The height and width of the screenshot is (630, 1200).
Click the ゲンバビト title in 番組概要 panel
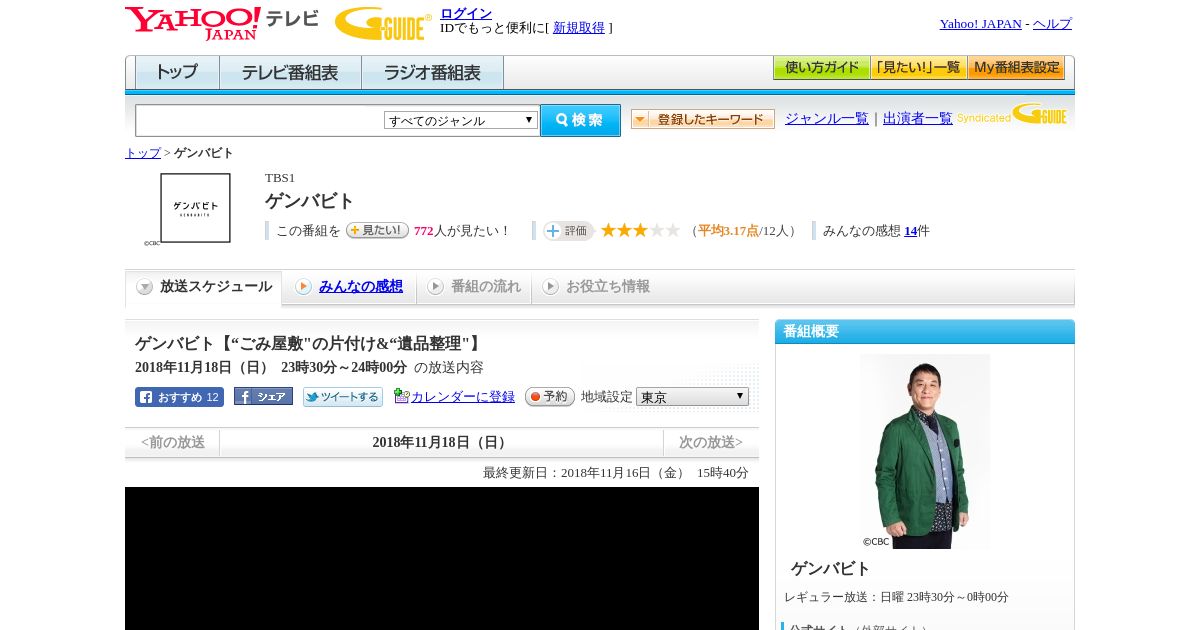click(x=831, y=568)
